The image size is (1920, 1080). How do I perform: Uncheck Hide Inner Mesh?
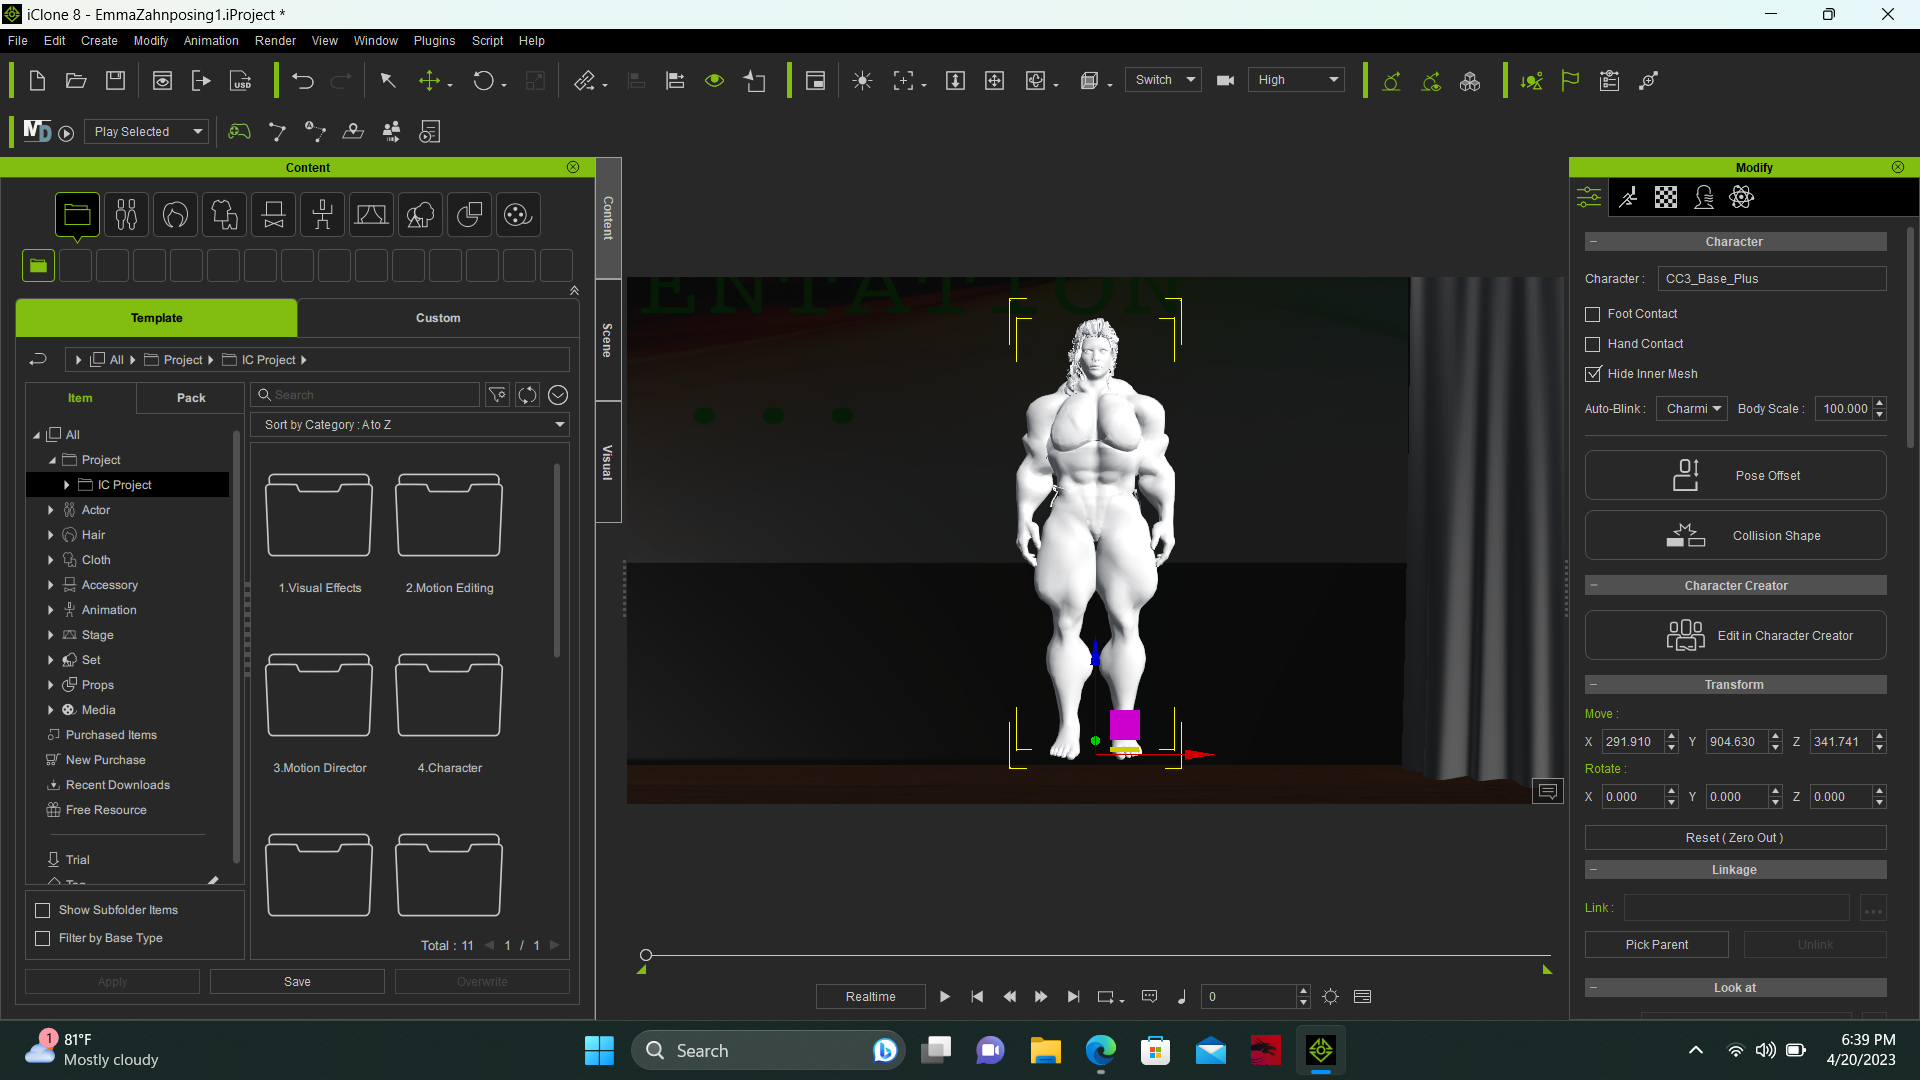click(x=1593, y=374)
